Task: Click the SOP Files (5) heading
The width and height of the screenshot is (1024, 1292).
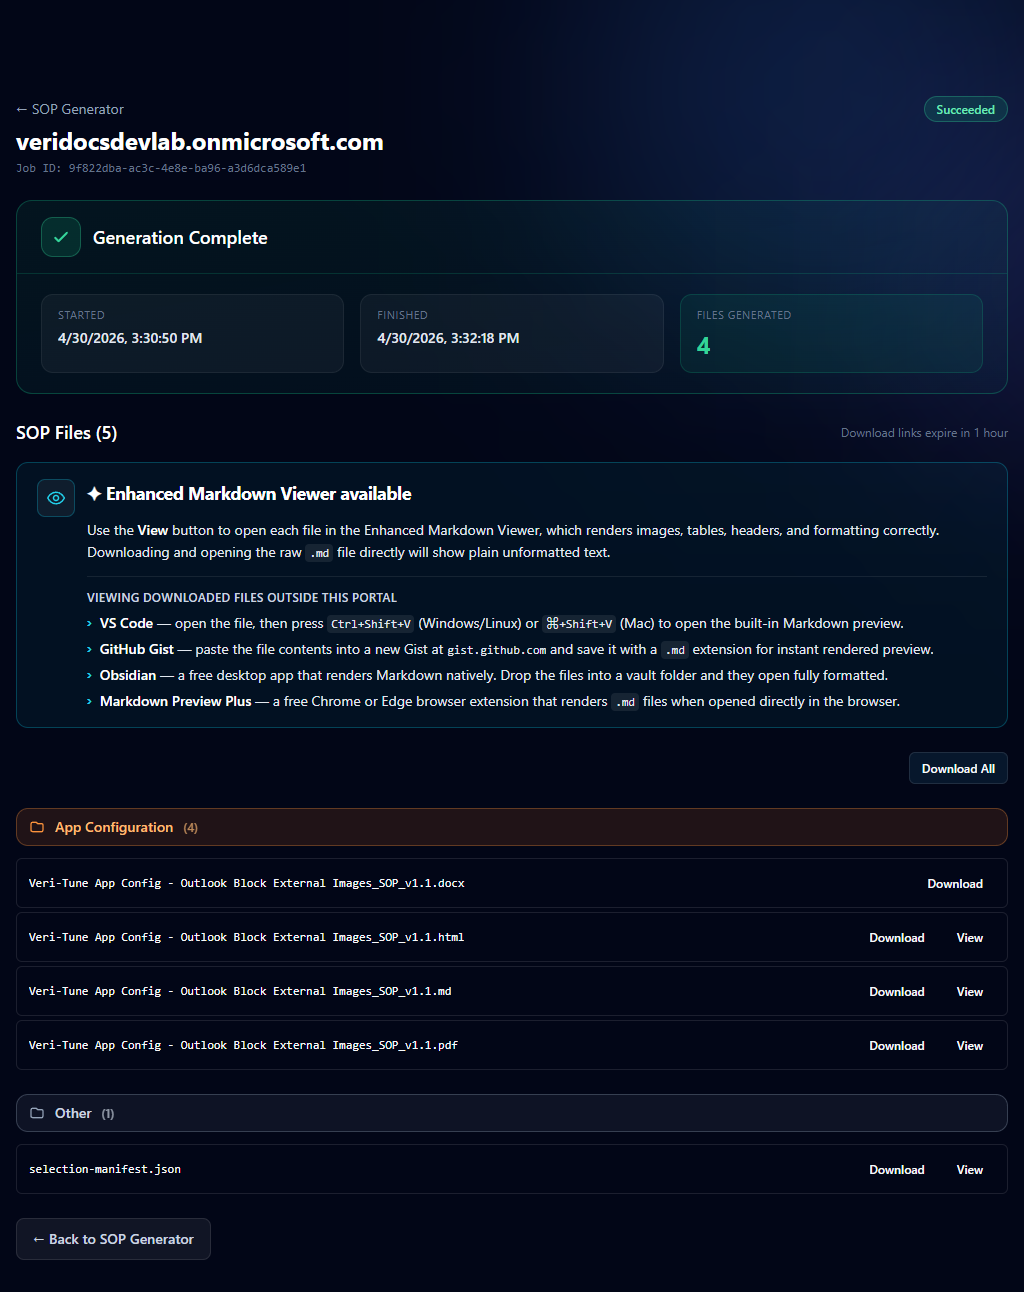Action: coord(66,433)
